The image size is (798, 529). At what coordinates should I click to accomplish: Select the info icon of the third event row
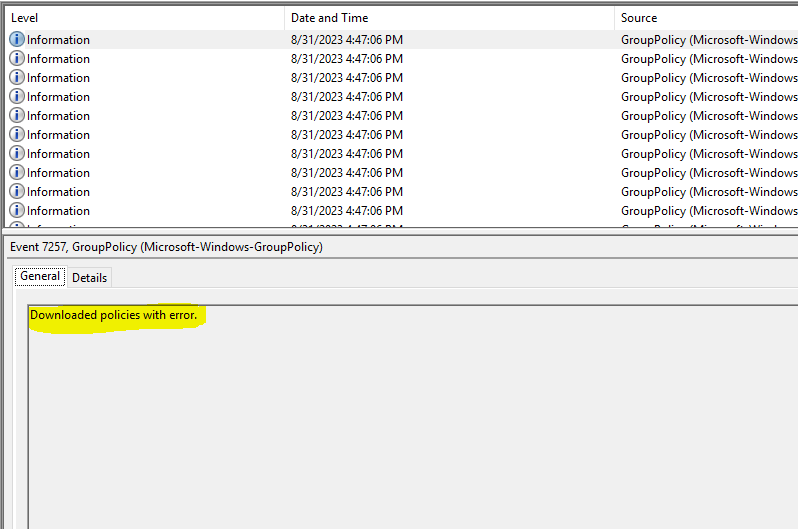click(x=17, y=78)
